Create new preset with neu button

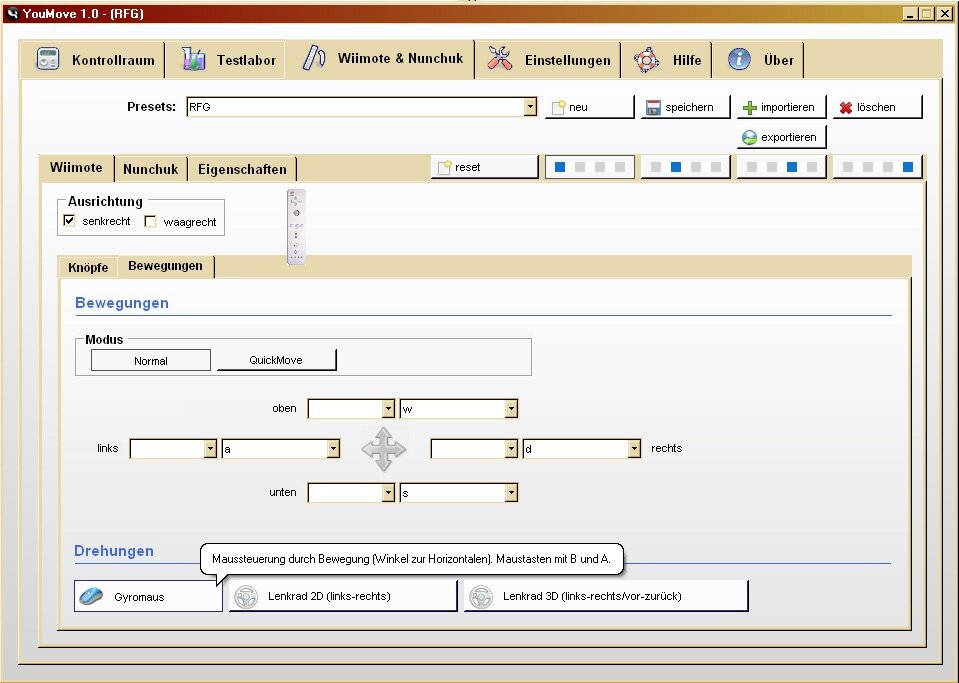point(589,107)
